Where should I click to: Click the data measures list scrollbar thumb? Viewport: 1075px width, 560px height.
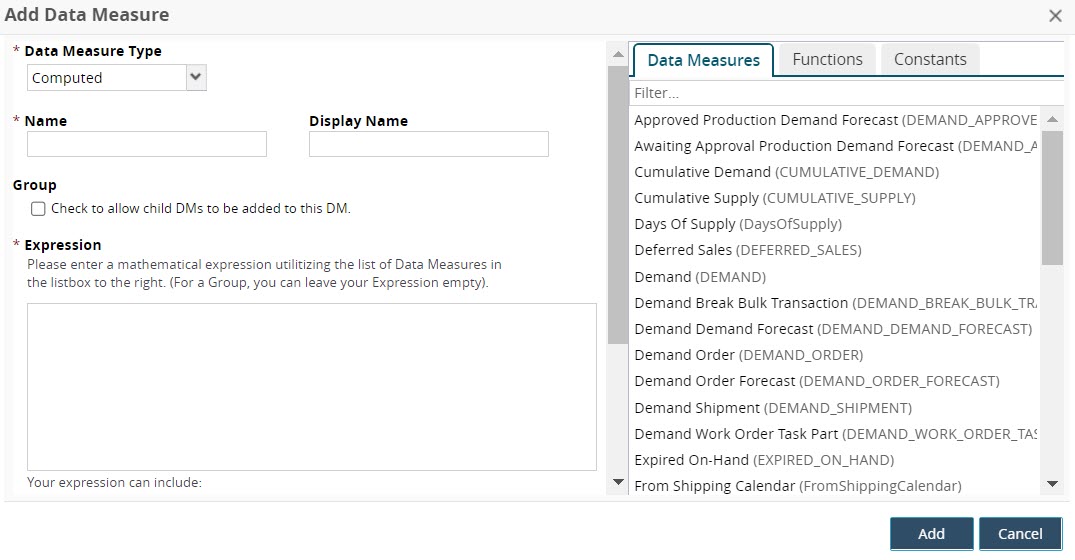pyautogui.click(x=1052, y=200)
